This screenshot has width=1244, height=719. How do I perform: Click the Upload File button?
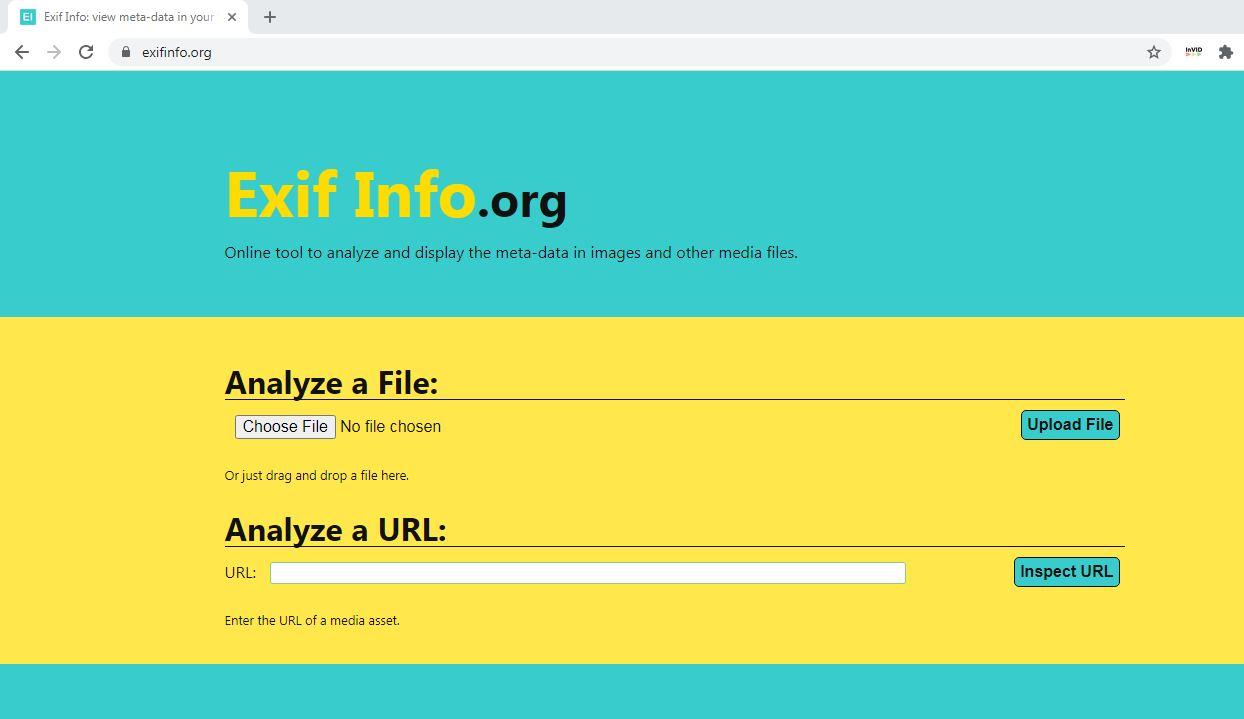[x=1070, y=425]
